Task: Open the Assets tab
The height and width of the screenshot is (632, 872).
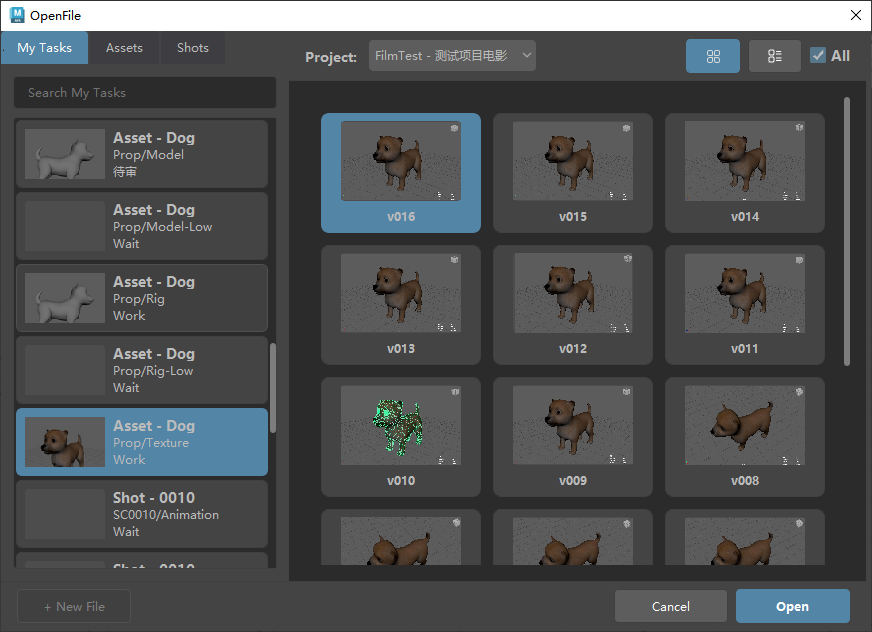Action: pyautogui.click(x=125, y=48)
